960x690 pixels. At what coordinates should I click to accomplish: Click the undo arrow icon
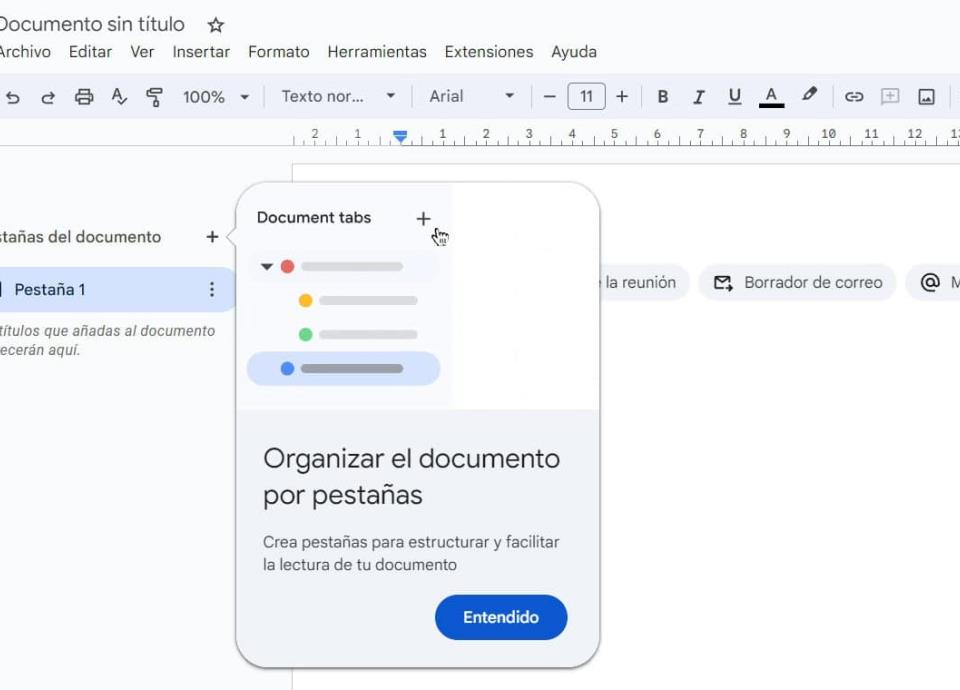tap(13, 97)
